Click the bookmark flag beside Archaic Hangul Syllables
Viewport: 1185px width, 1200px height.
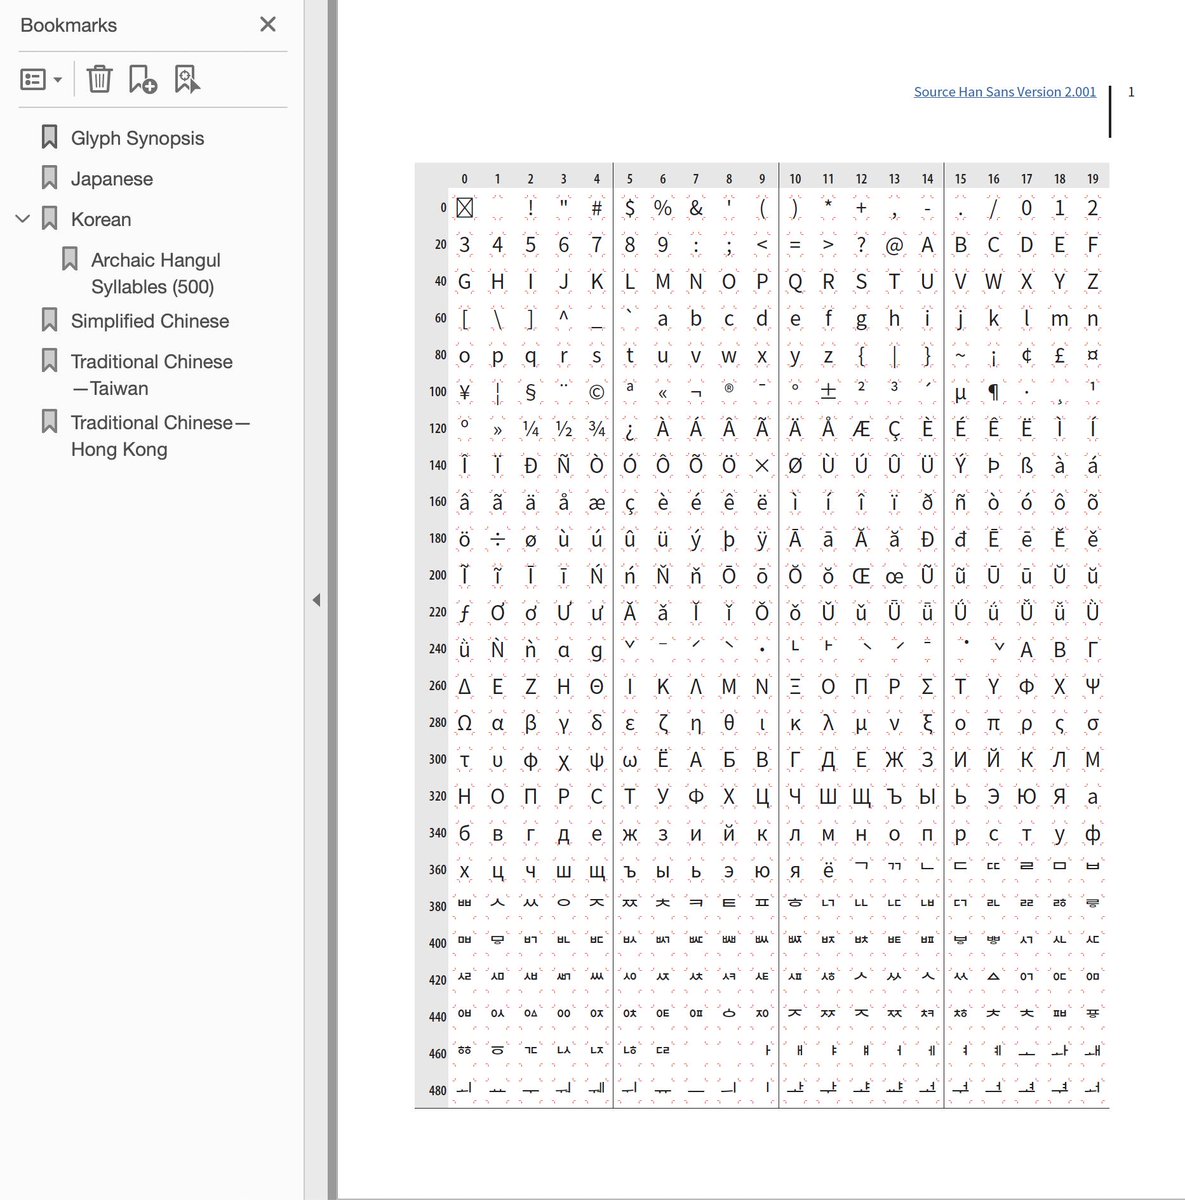click(x=69, y=258)
